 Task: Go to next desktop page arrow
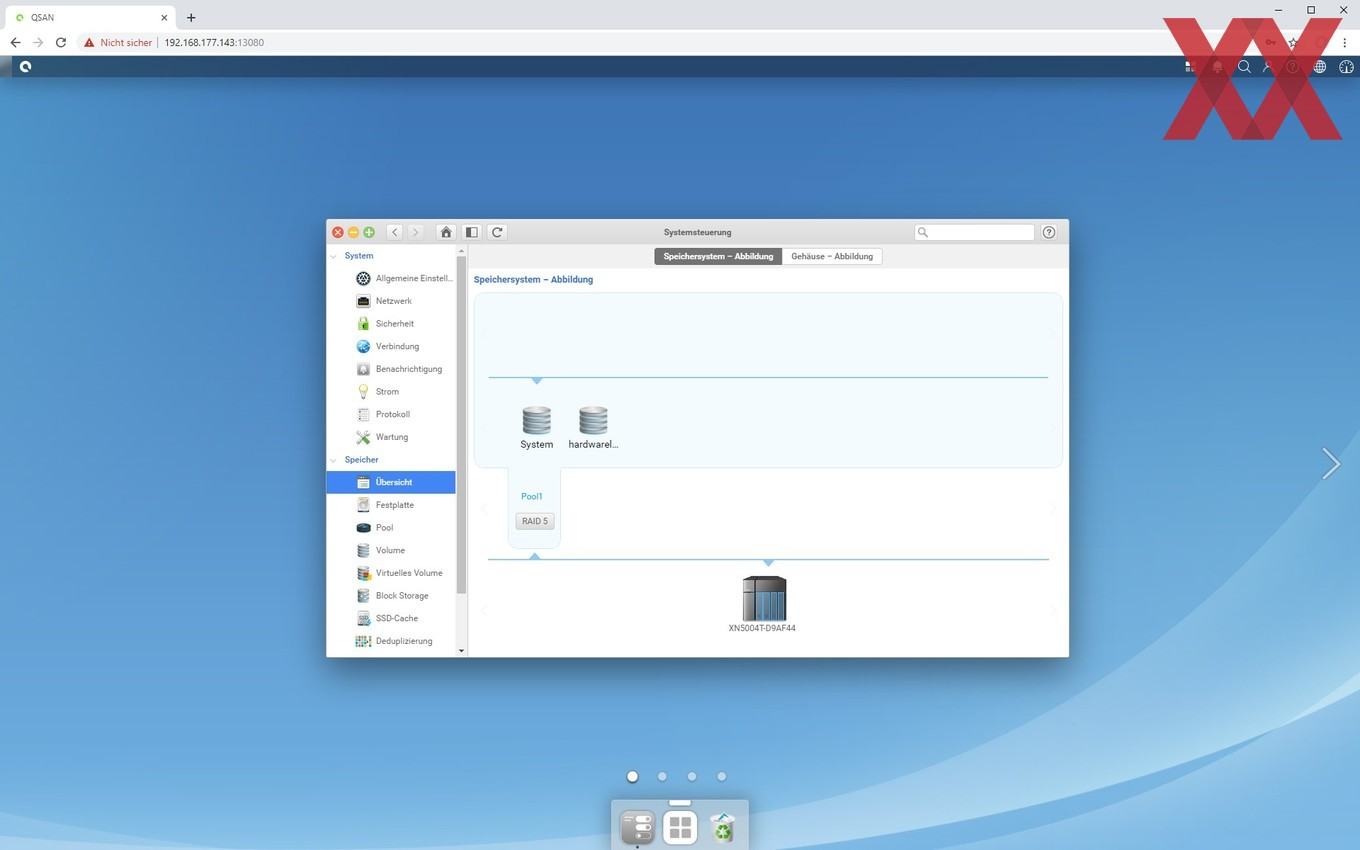[x=1330, y=463]
